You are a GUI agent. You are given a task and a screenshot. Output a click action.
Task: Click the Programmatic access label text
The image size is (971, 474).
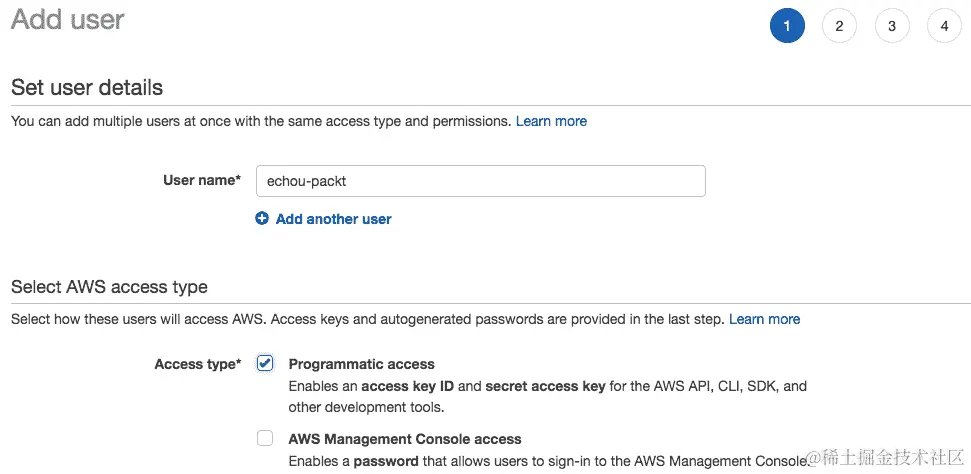(x=361, y=364)
